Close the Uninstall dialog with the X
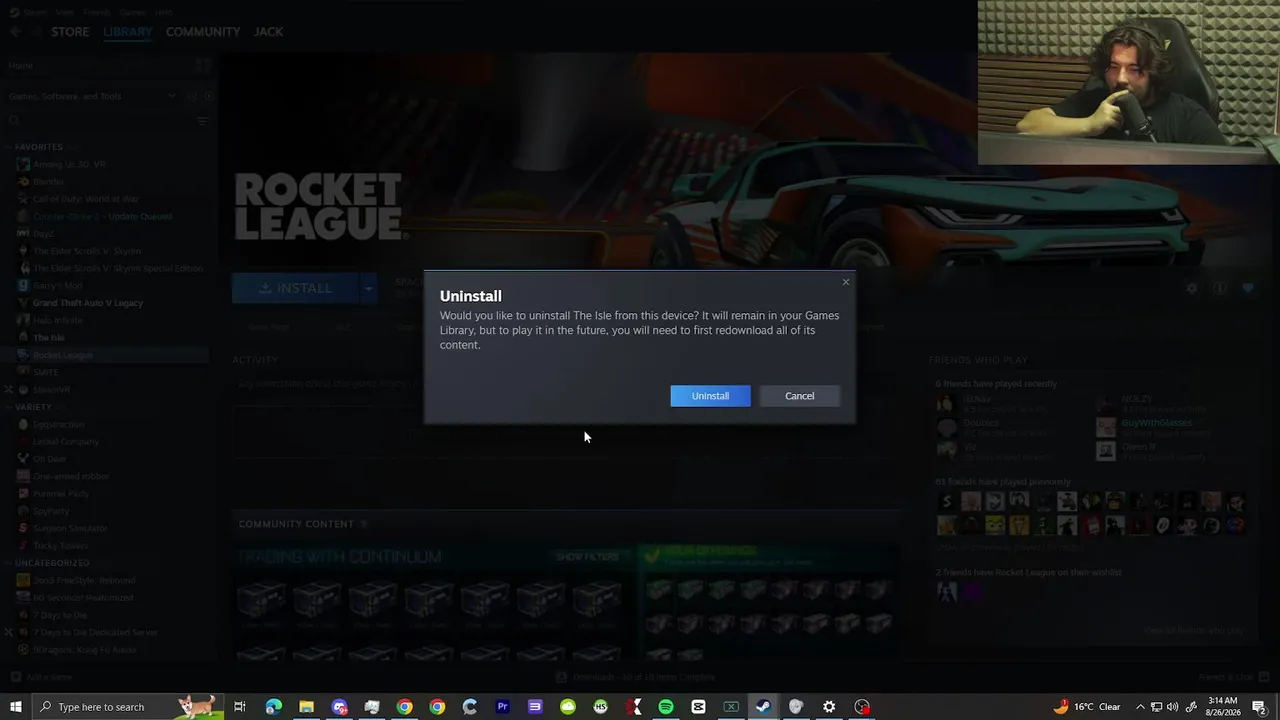The height and width of the screenshot is (720, 1280). coord(846,282)
